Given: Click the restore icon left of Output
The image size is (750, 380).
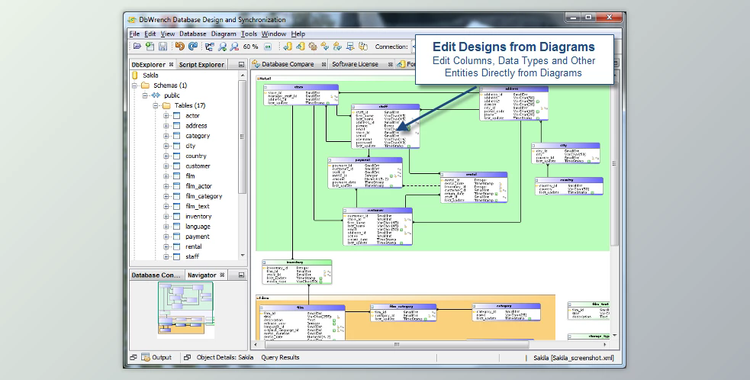Looking at the screenshot, I should (133, 358).
